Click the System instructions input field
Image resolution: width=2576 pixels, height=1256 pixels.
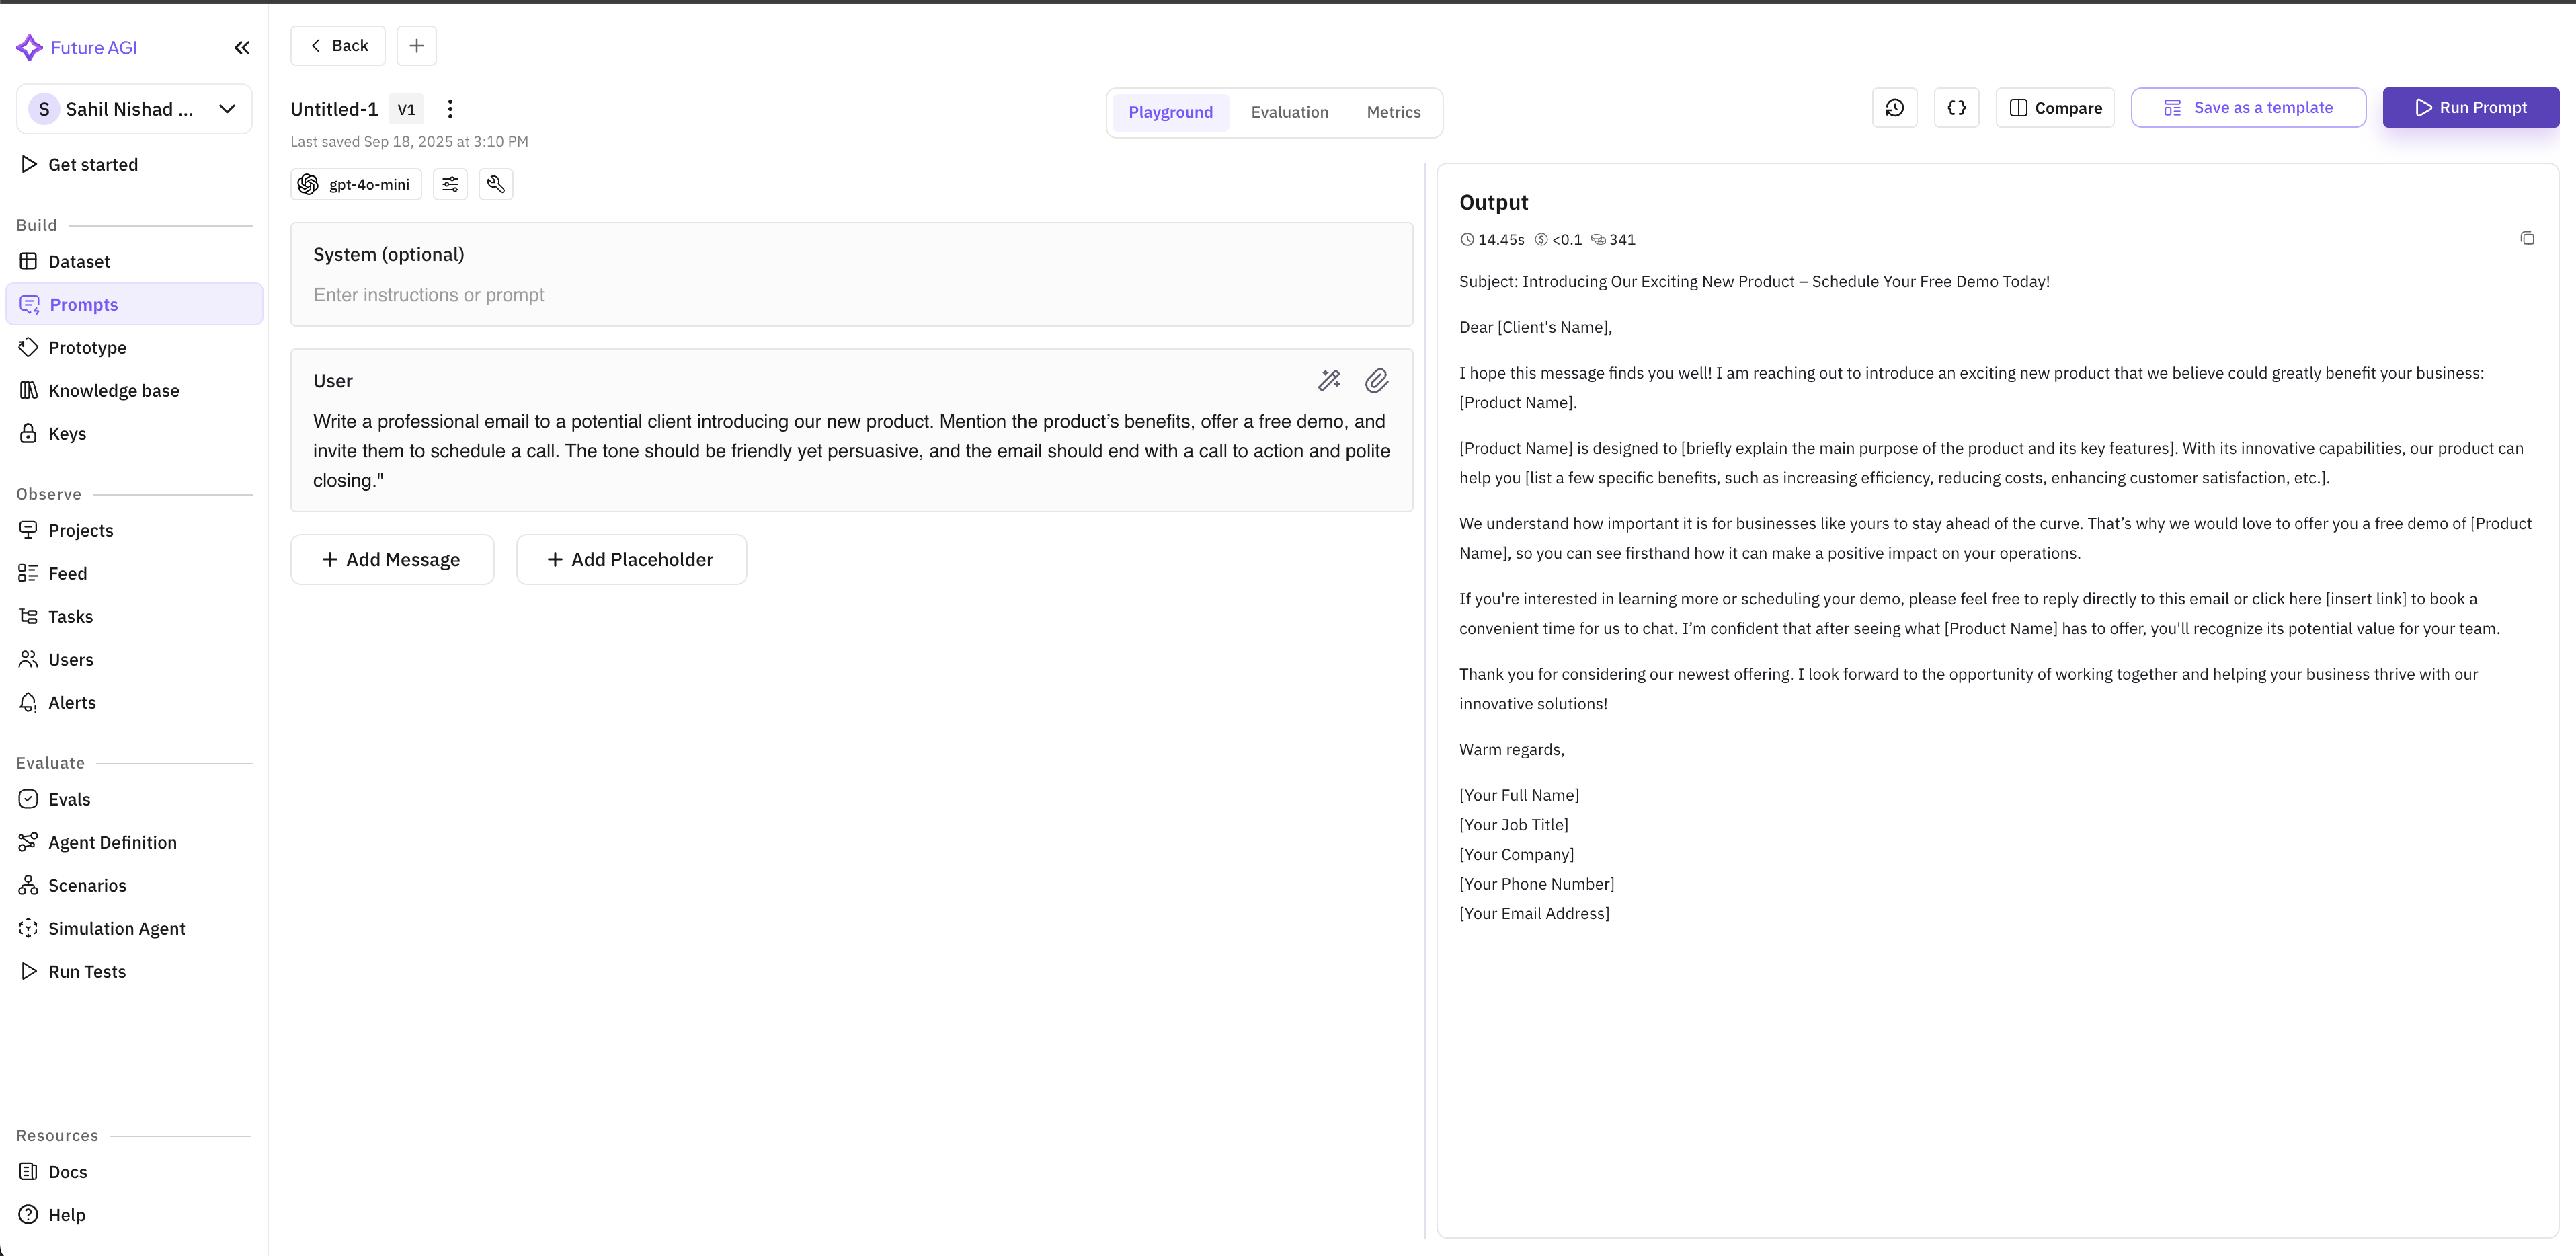pos(850,295)
